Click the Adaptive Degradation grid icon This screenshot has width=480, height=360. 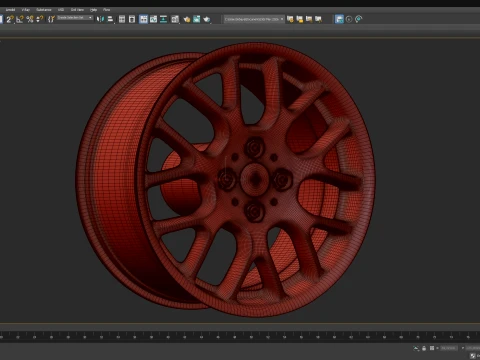432,348
